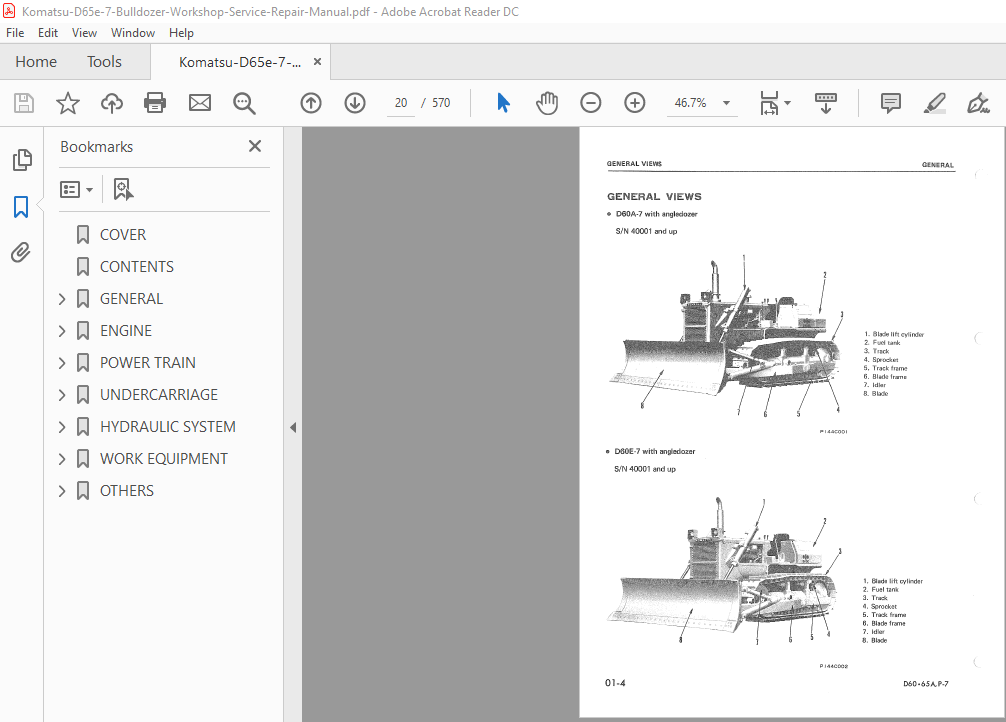Expand the WORK EQUIPMENT bookmark
1006x722 pixels.
62,459
